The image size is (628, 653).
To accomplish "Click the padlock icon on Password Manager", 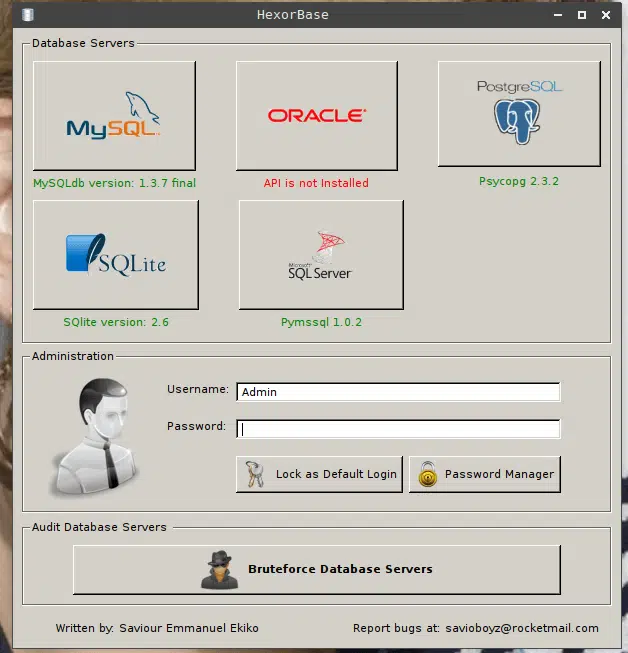I will [x=428, y=474].
